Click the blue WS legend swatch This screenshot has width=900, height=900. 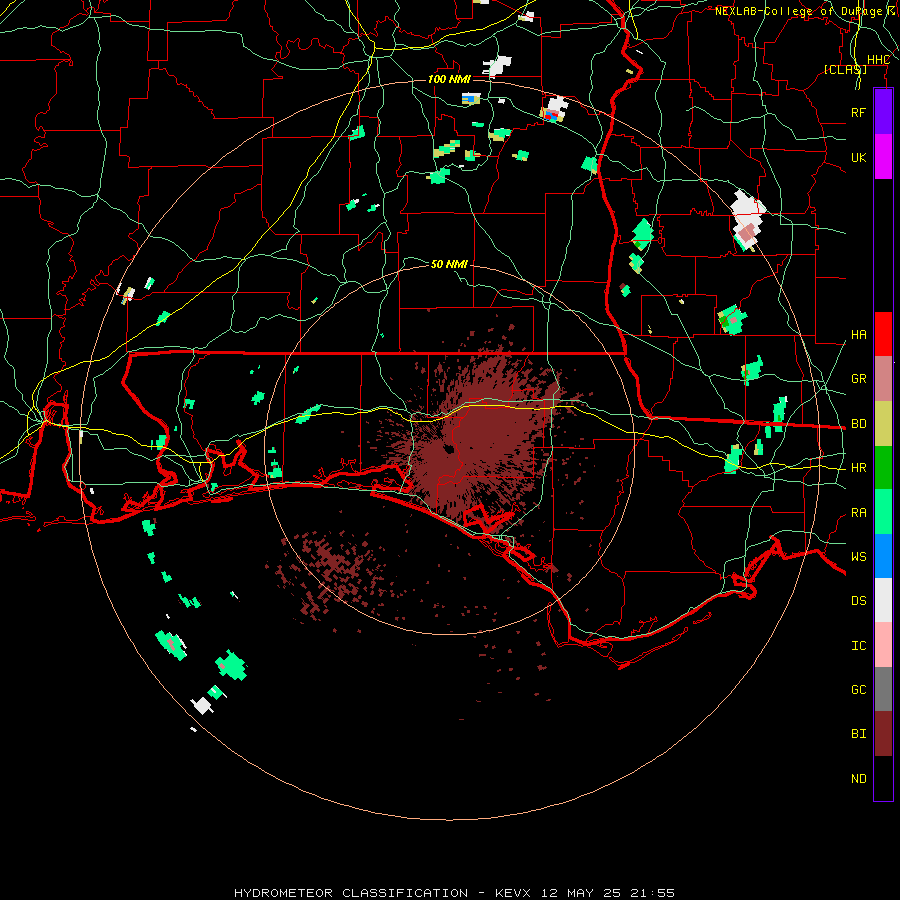(x=883, y=556)
